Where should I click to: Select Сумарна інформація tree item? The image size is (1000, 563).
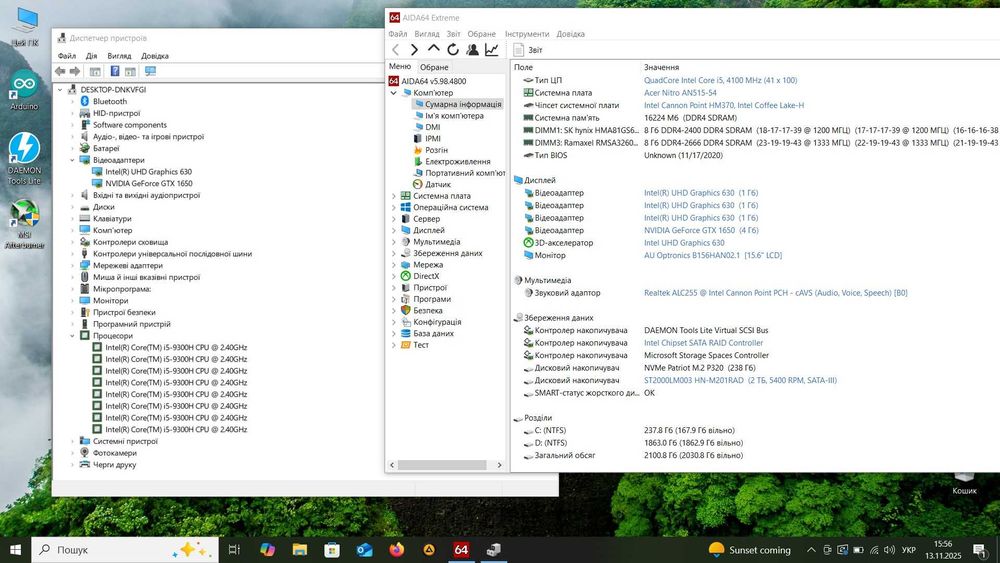pos(458,104)
